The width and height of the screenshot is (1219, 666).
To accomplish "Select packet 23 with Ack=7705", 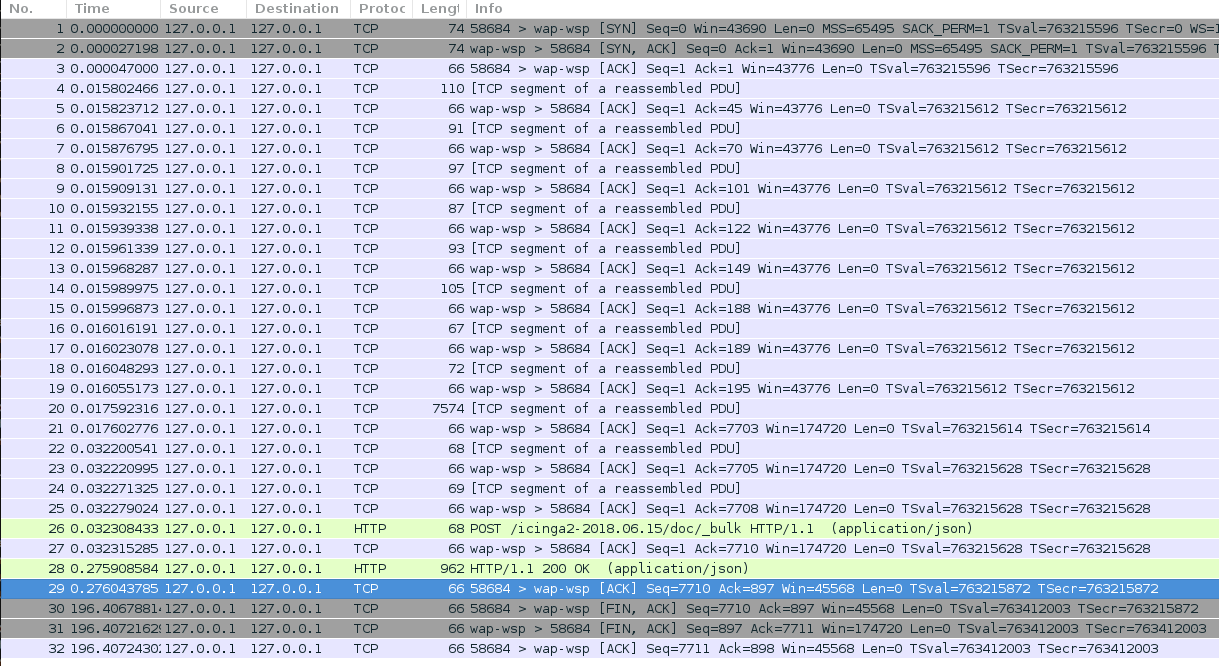I will coord(609,468).
